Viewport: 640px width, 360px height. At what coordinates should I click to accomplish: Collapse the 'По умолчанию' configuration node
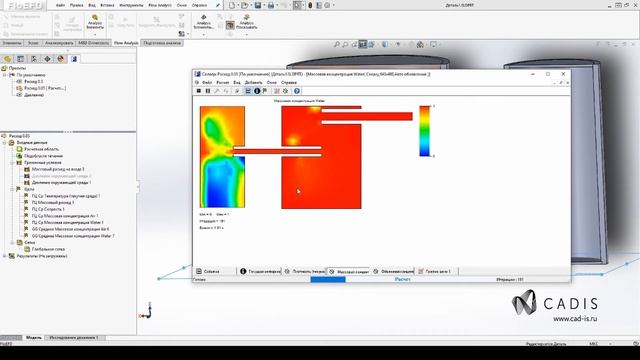(x=5, y=75)
